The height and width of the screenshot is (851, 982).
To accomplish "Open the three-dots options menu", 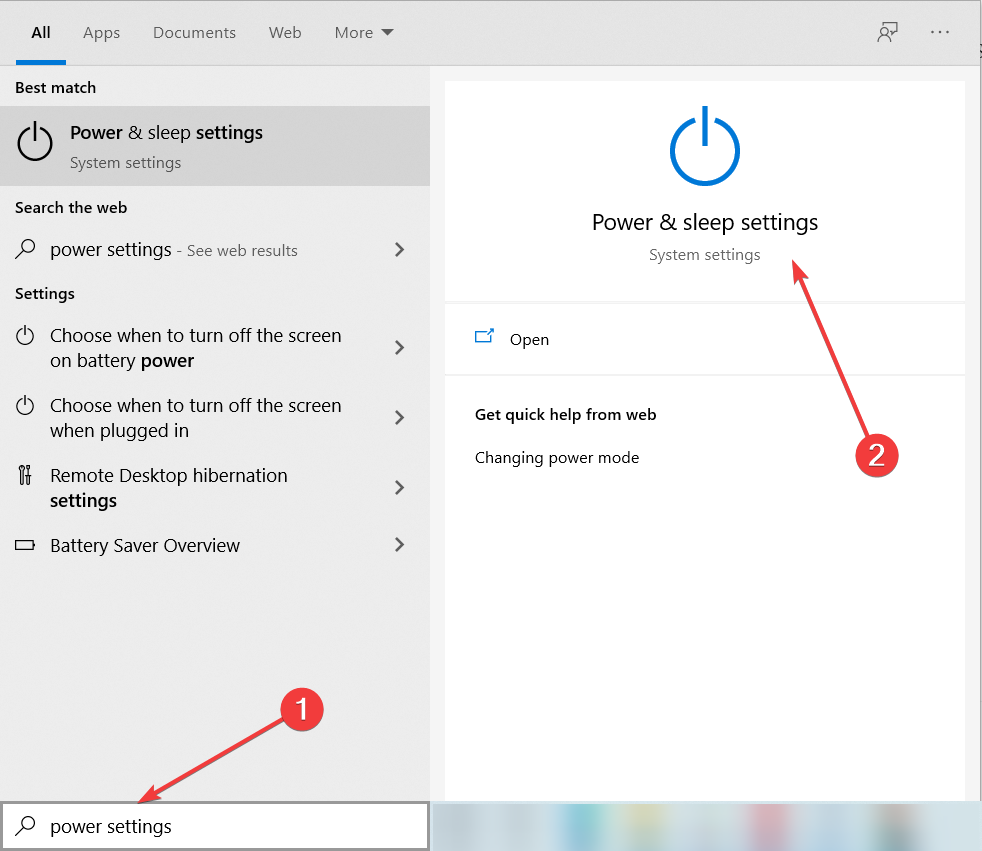I will 940,33.
